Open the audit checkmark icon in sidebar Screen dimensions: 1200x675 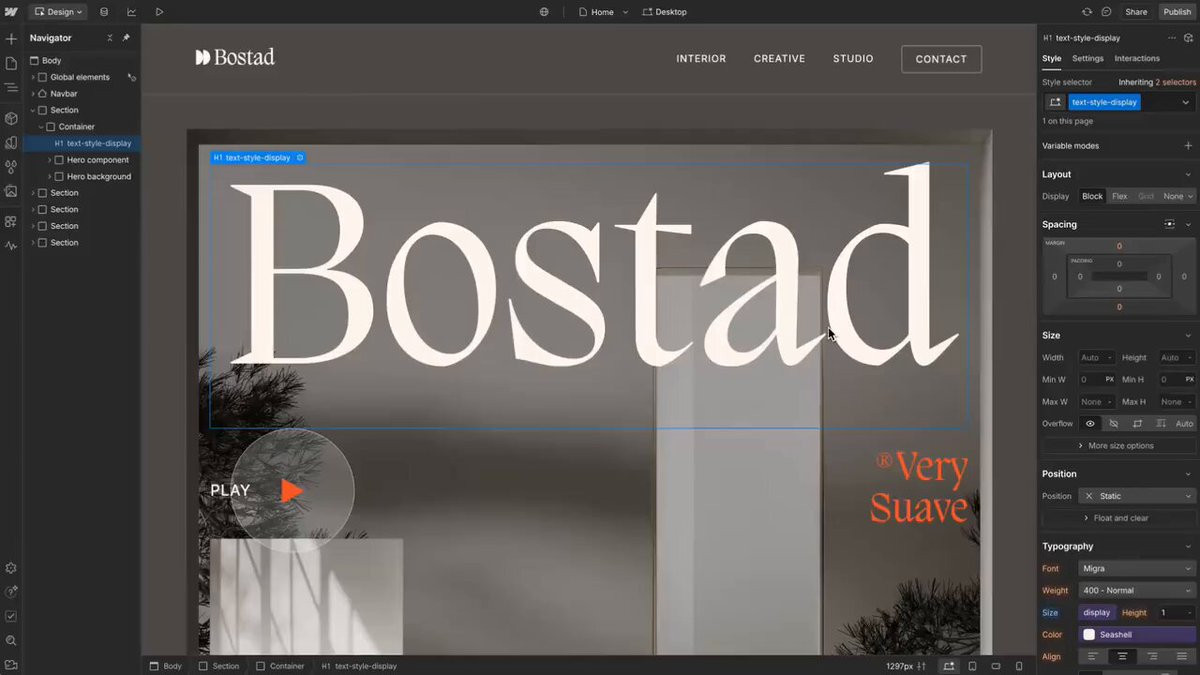pos(11,616)
